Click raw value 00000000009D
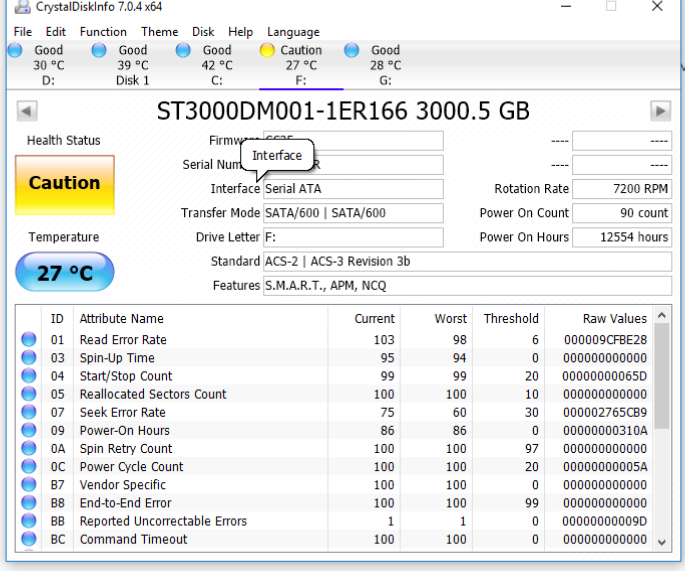 coord(605,521)
